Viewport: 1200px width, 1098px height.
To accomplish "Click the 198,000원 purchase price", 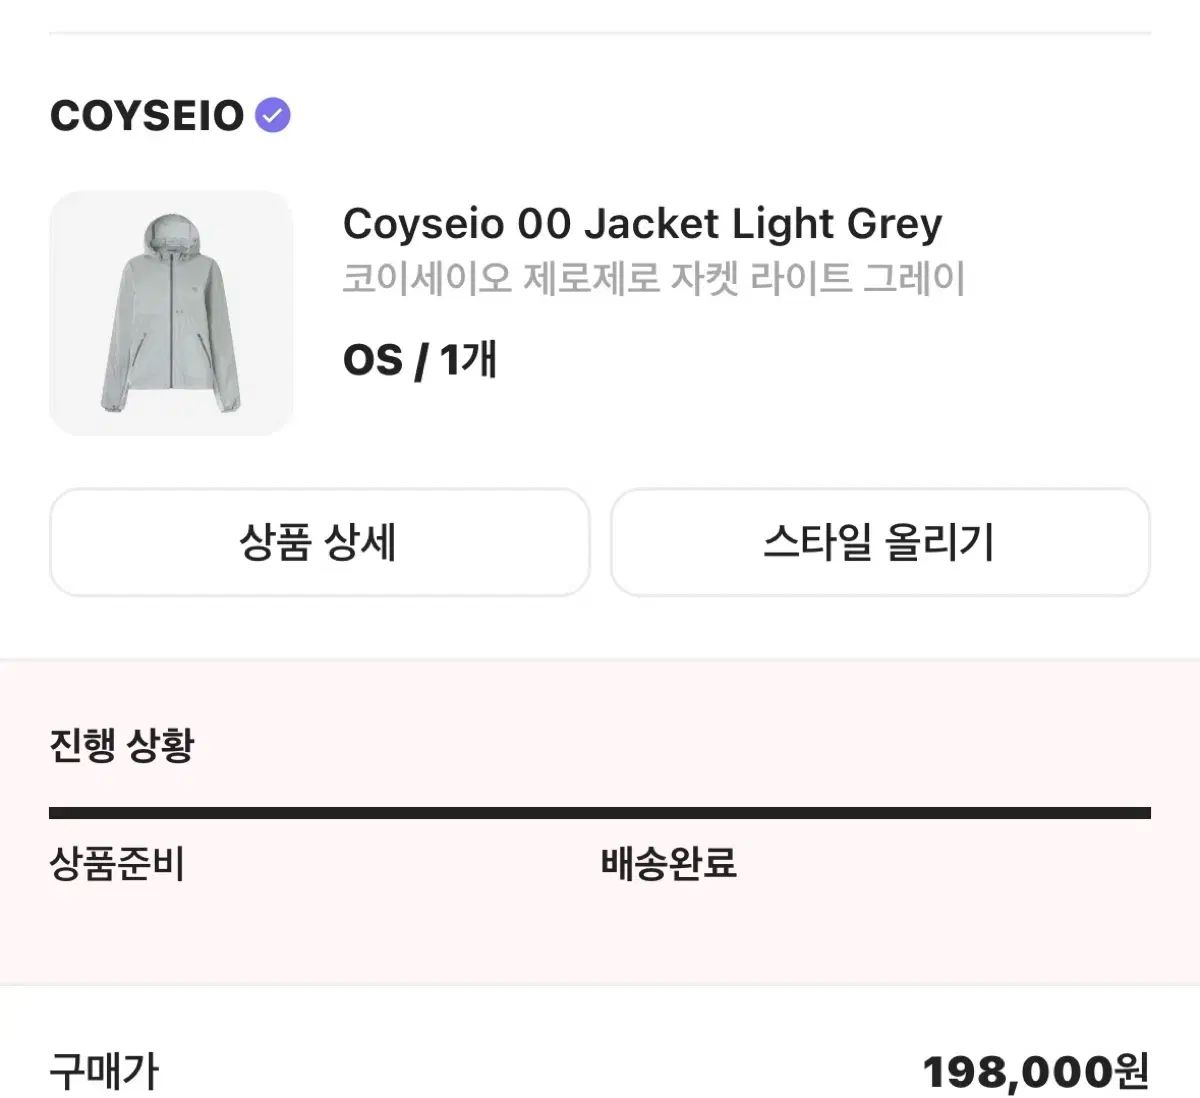I will [1035, 1072].
